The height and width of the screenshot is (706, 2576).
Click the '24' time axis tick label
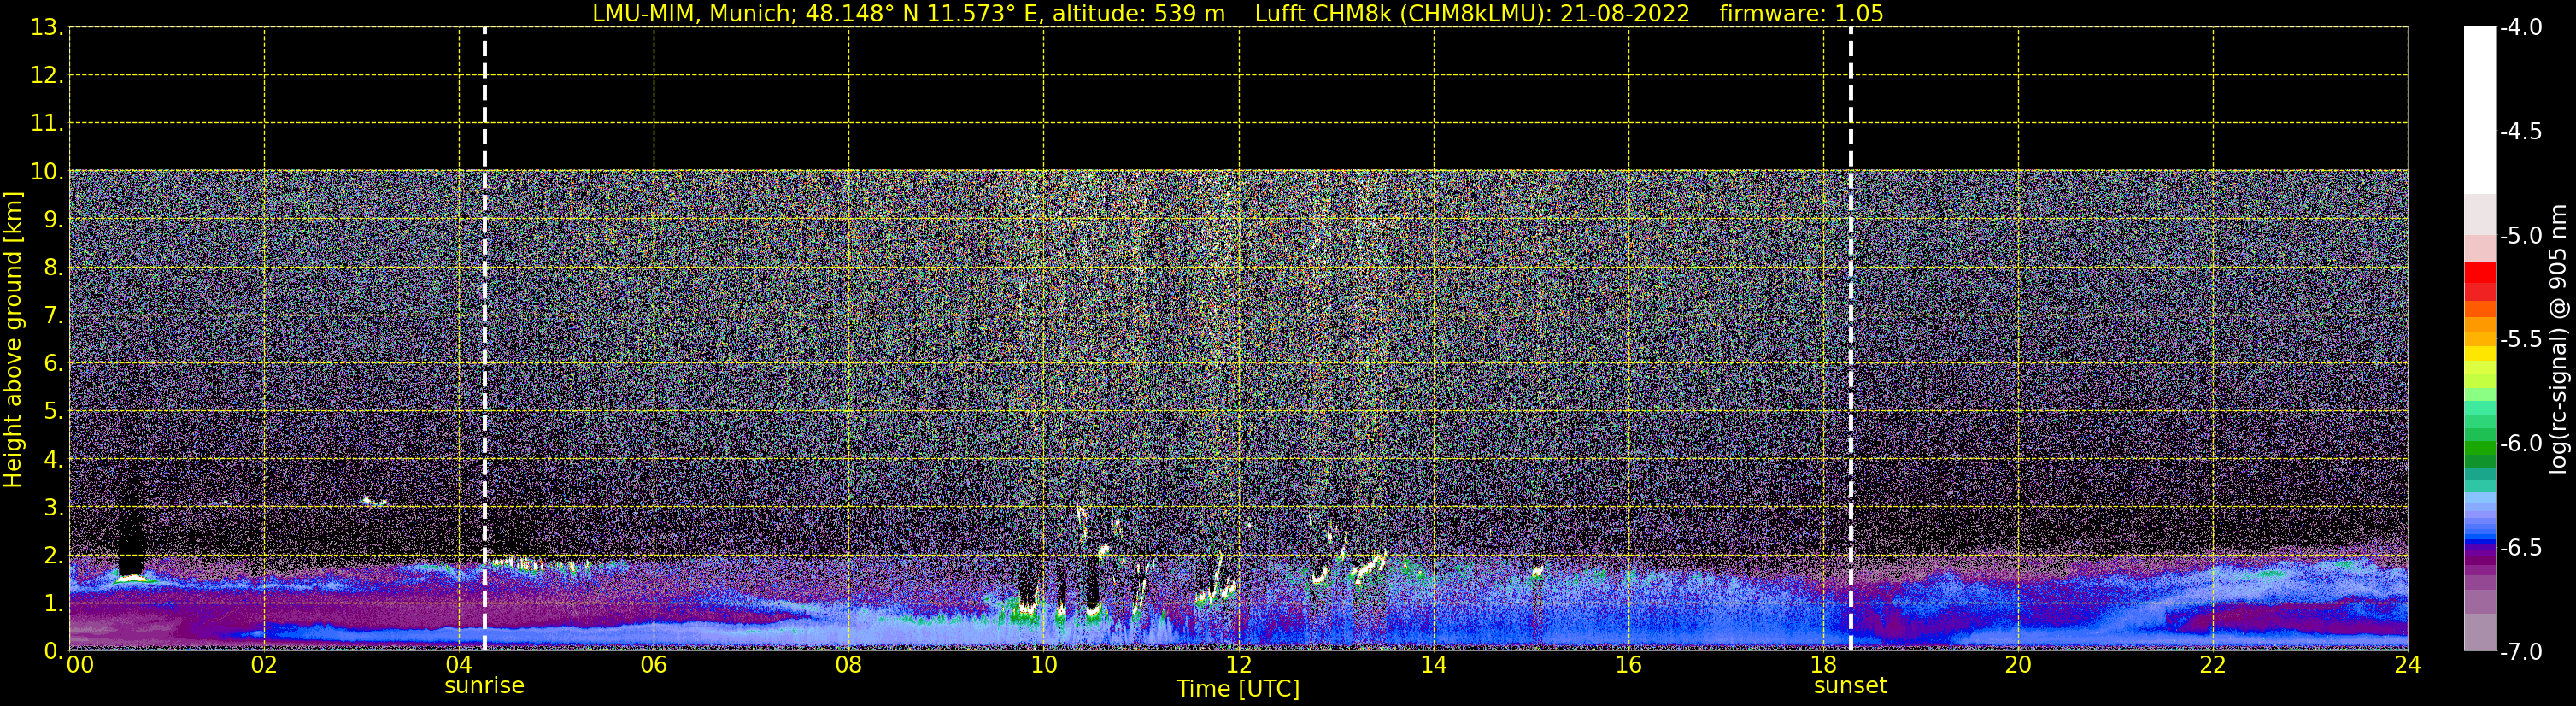2408,666
